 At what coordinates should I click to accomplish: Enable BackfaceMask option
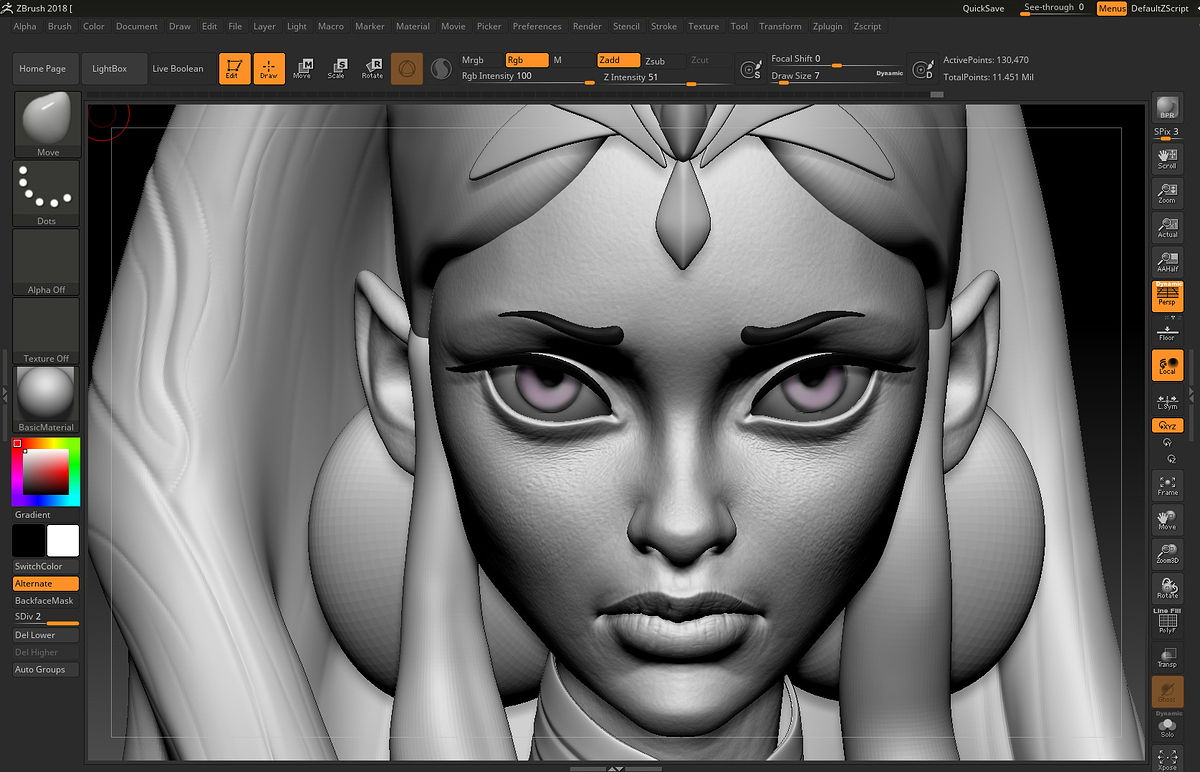[46, 601]
